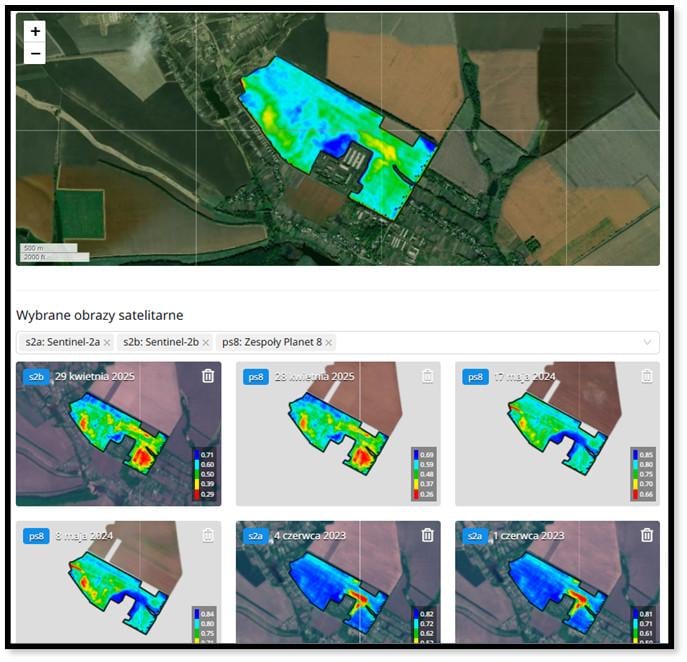Delete the 4 czerwca 2023 image
Image resolution: width=687 pixels, height=662 pixels.
pyautogui.click(x=428, y=535)
